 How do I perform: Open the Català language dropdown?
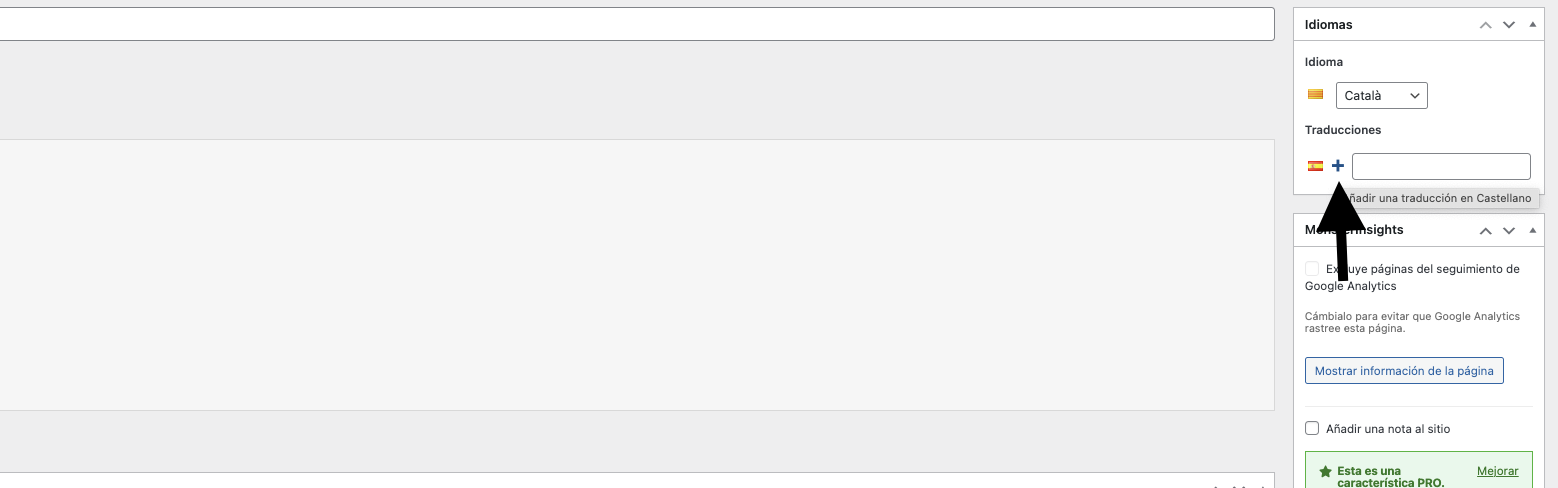1381,95
